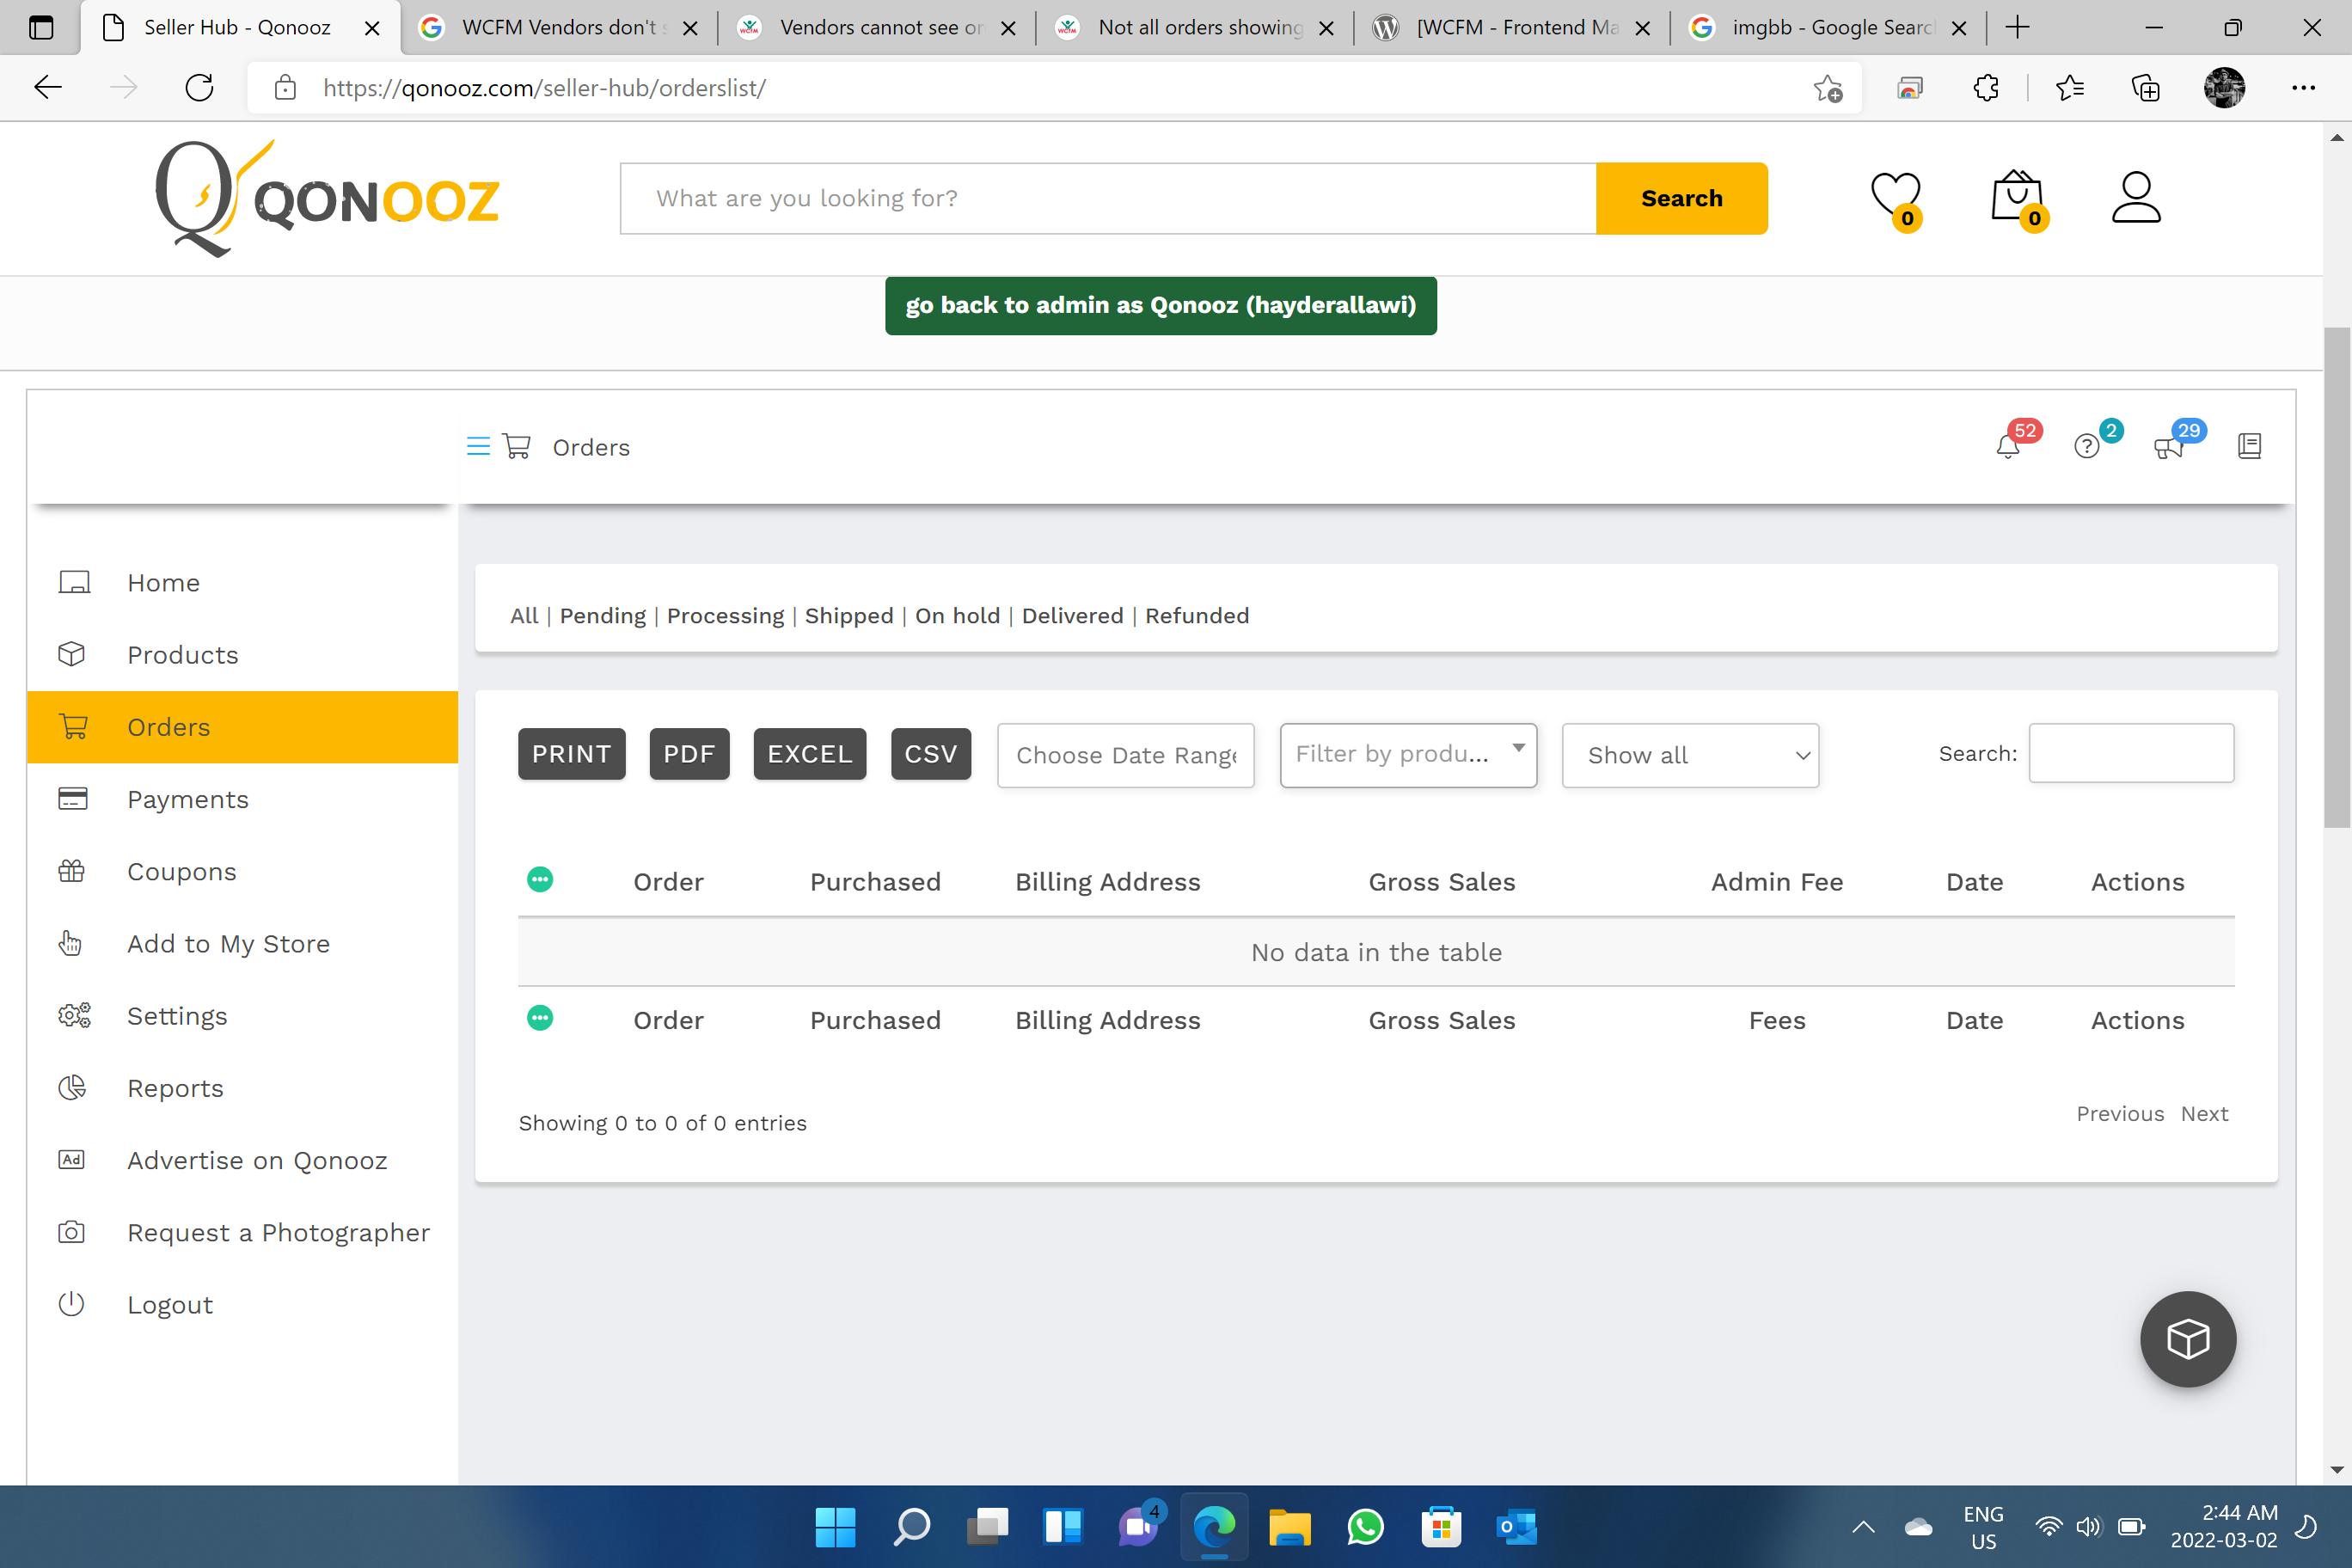
Task: Open File Explorer from taskbar
Action: pos(1290,1527)
